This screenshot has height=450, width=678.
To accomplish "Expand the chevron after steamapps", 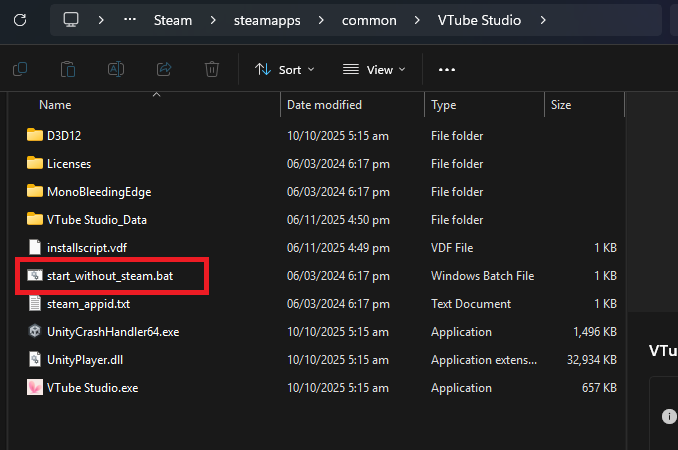I will pyautogui.click(x=321, y=20).
